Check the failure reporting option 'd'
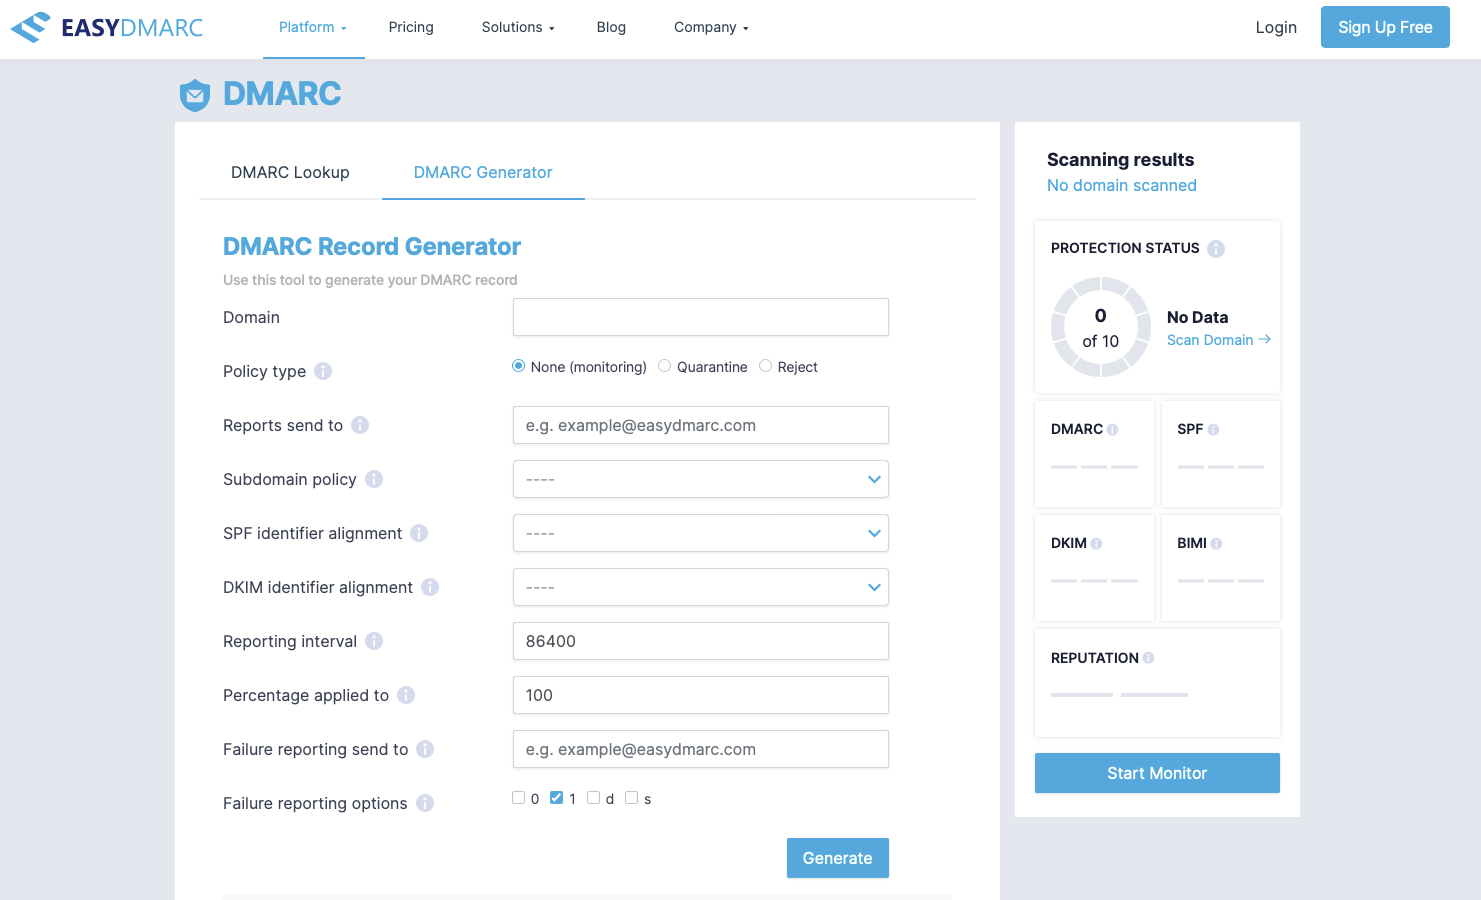The width and height of the screenshot is (1481, 900). pos(594,798)
